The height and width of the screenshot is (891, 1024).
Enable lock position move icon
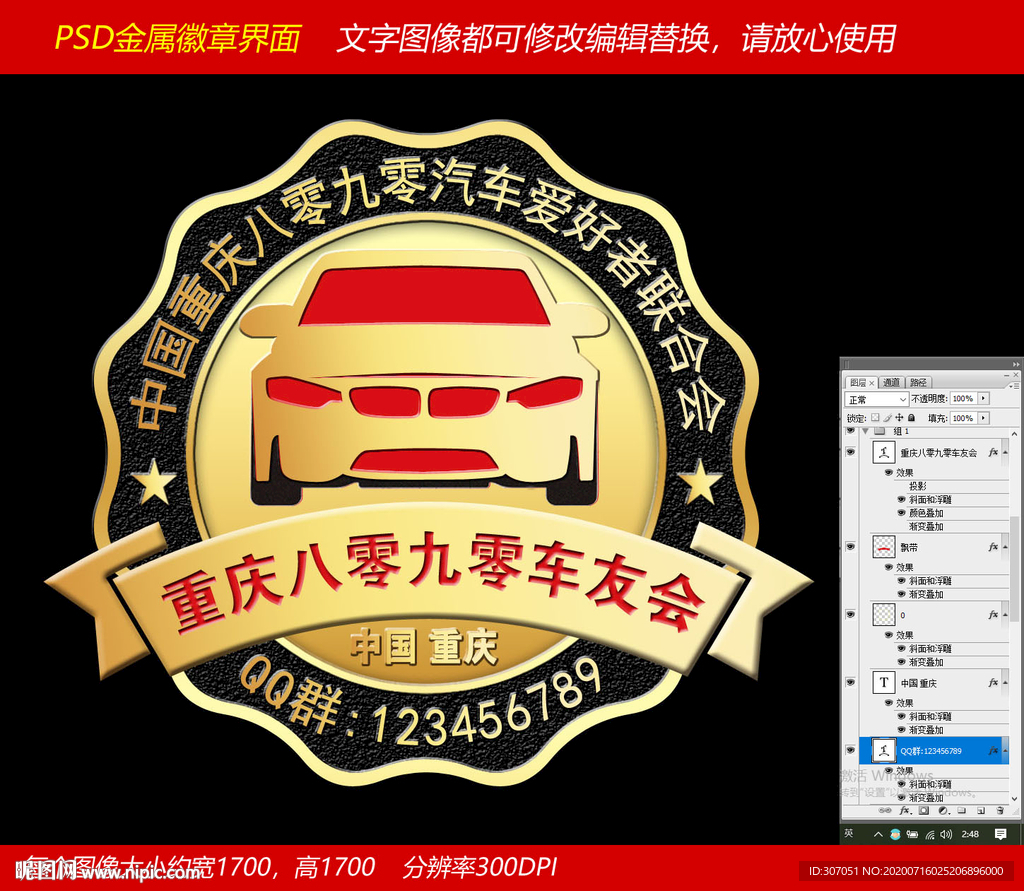point(899,417)
